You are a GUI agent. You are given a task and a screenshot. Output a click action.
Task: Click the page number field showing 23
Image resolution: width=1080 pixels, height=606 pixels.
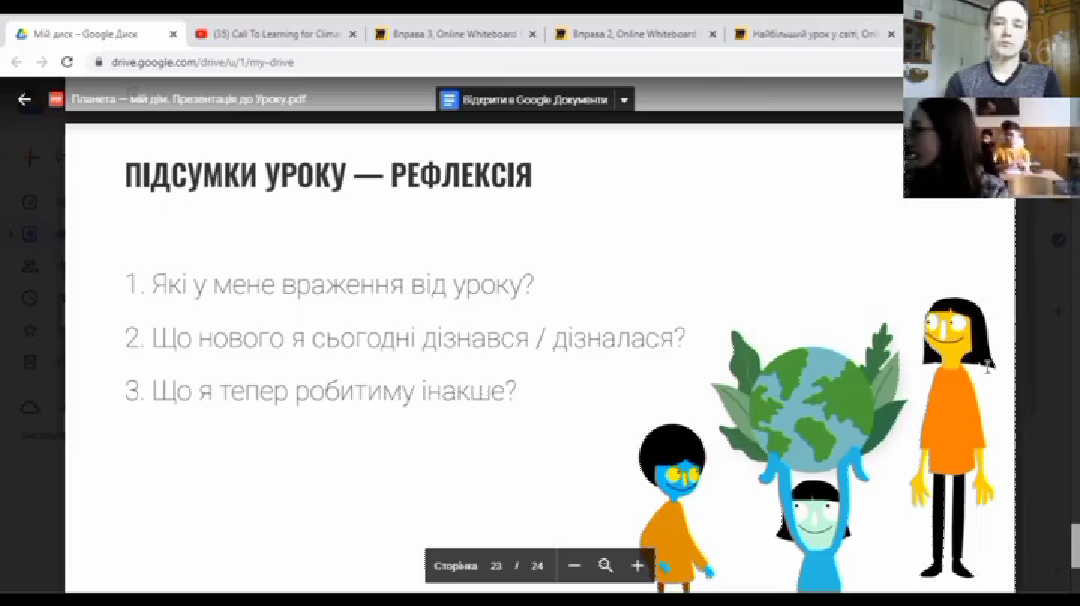[x=496, y=566]
